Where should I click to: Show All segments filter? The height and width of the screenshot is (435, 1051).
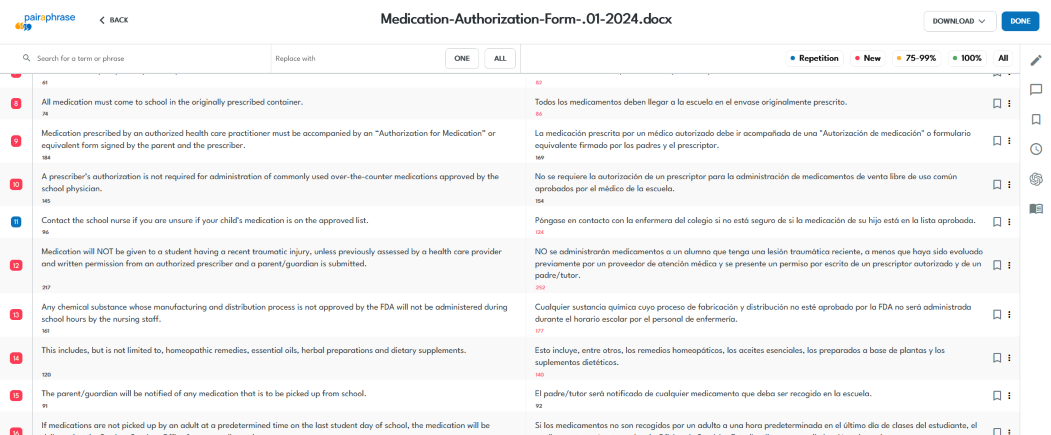[x=1003, y=58]
